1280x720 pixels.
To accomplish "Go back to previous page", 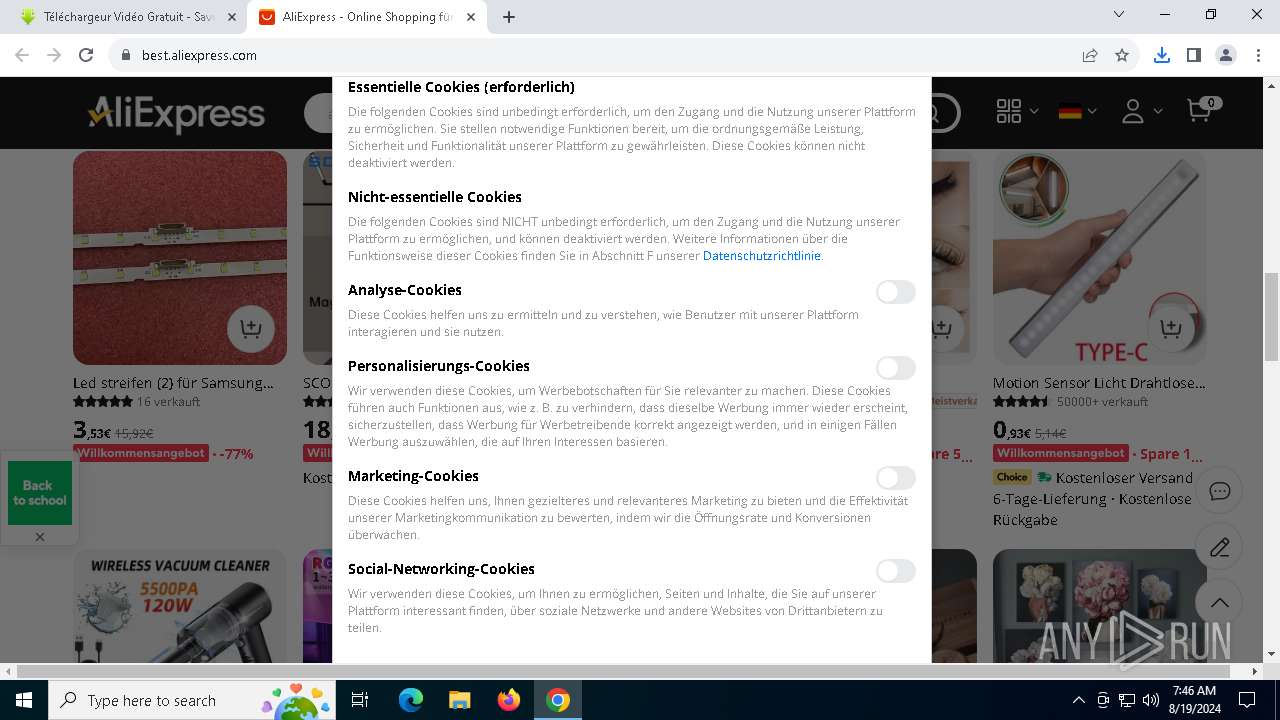I will tap(22, 55).
